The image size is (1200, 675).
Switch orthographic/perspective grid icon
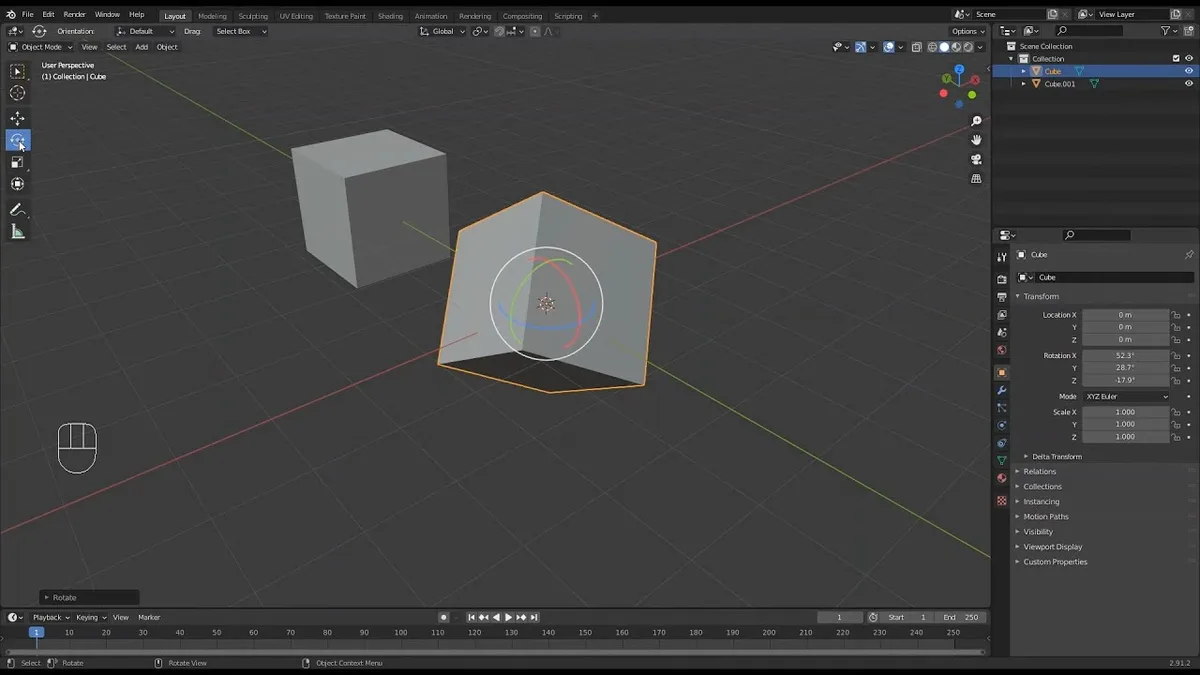976,179
